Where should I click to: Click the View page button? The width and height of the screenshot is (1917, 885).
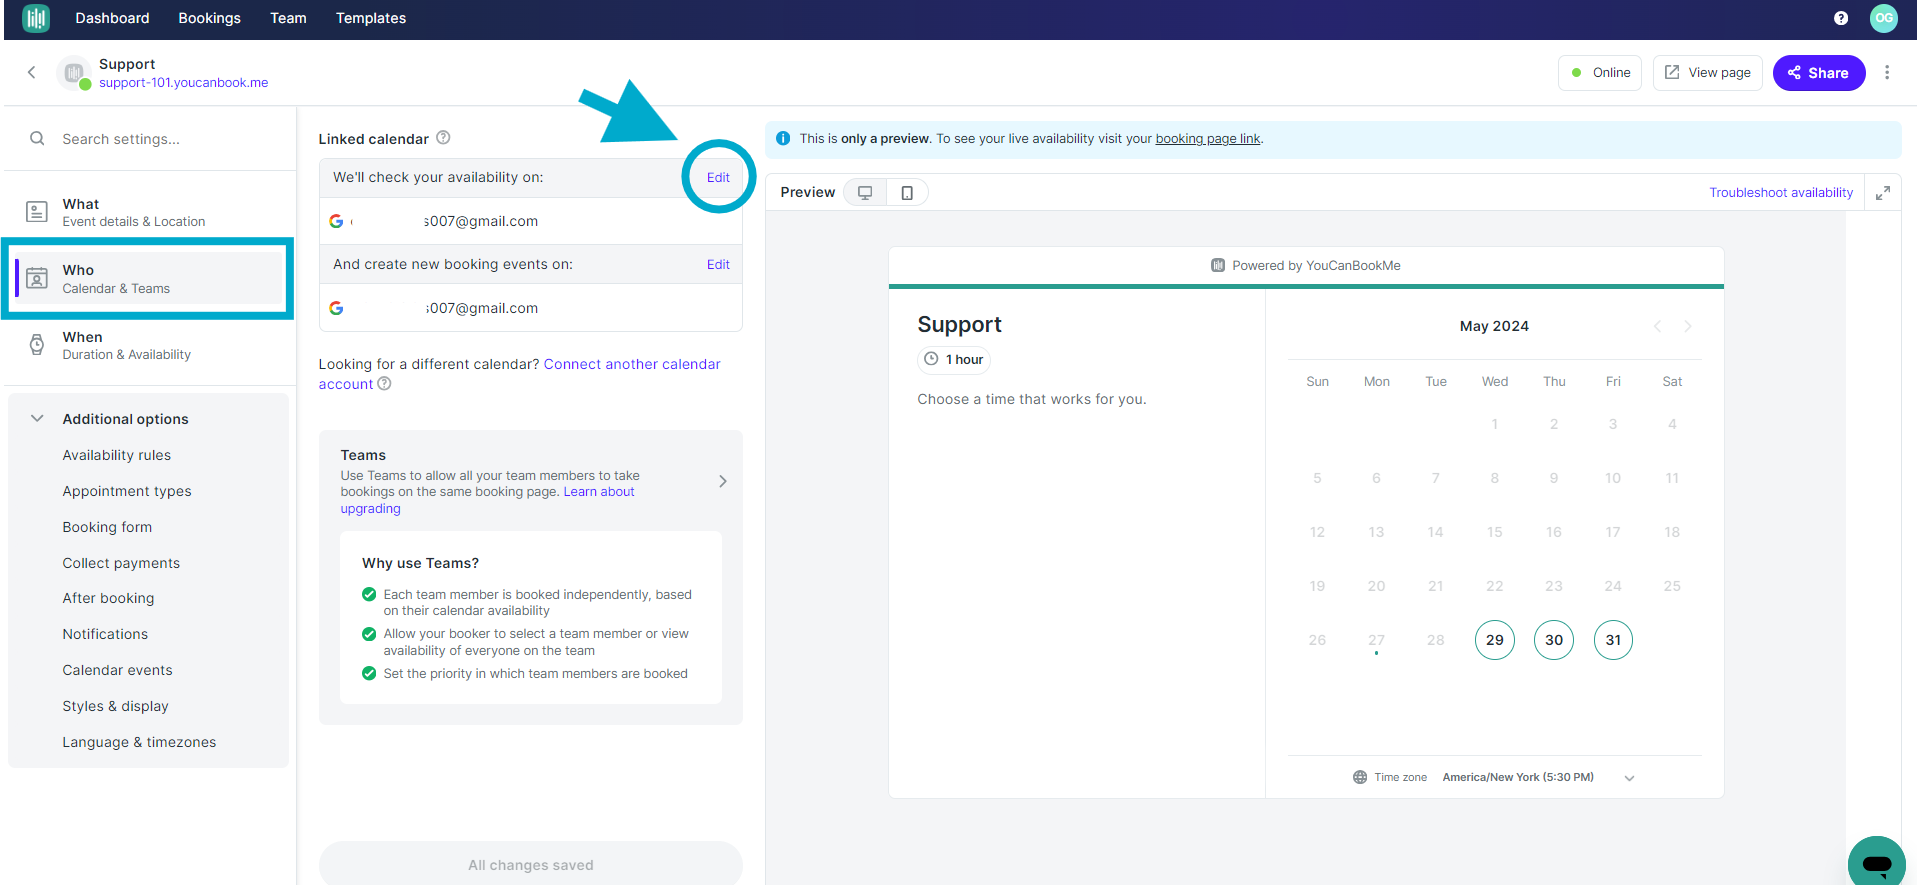pyautogui.click(x=1707, y=73)
